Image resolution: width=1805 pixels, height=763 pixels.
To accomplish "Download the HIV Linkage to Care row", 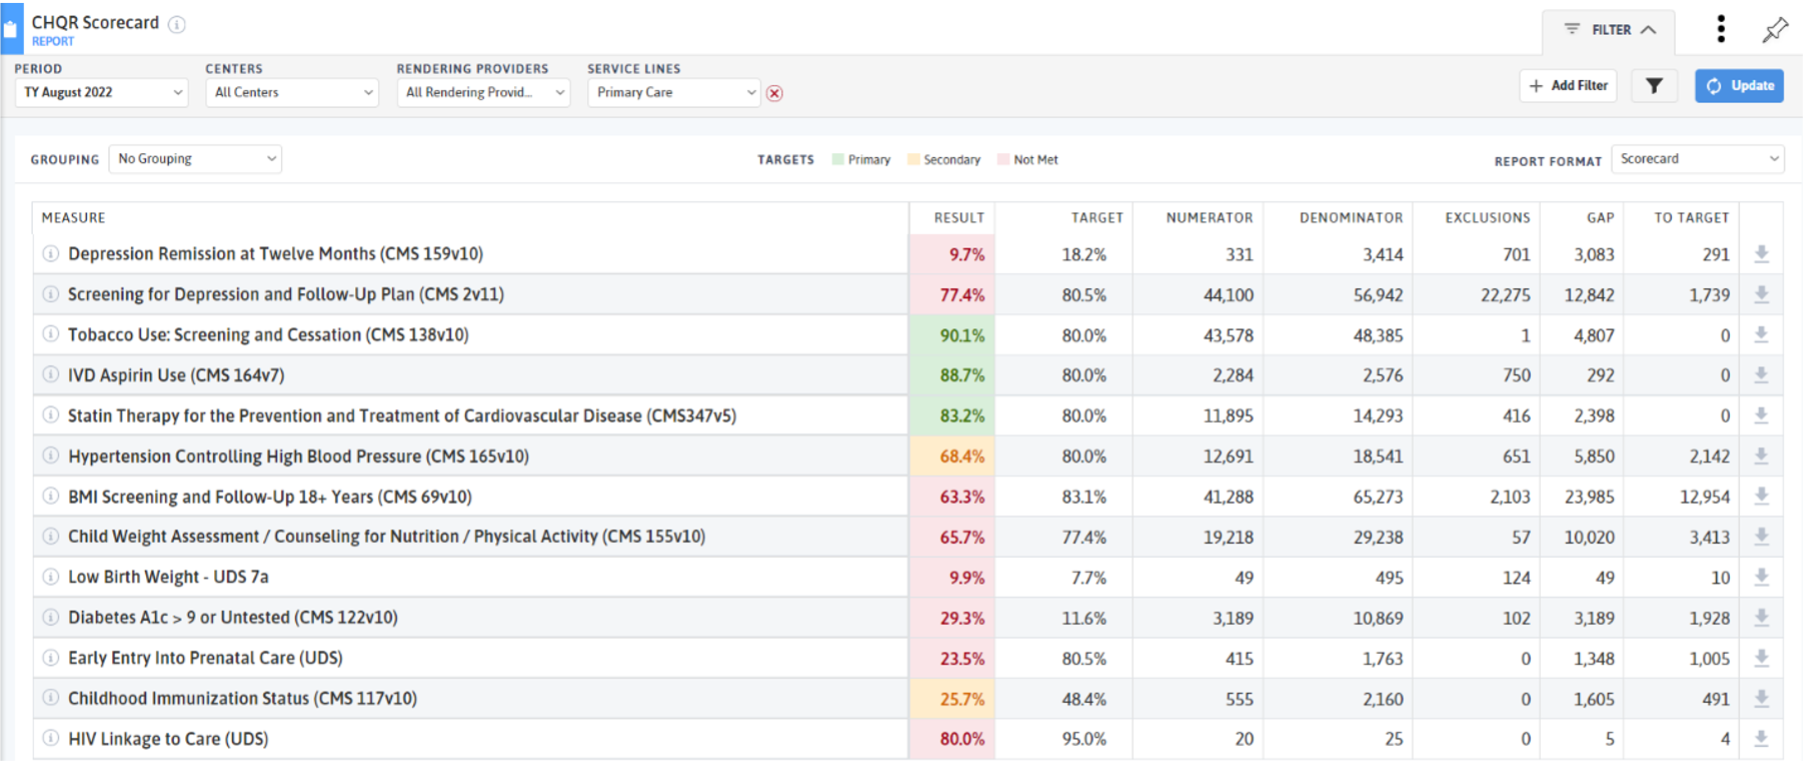I will [1762, 739].
